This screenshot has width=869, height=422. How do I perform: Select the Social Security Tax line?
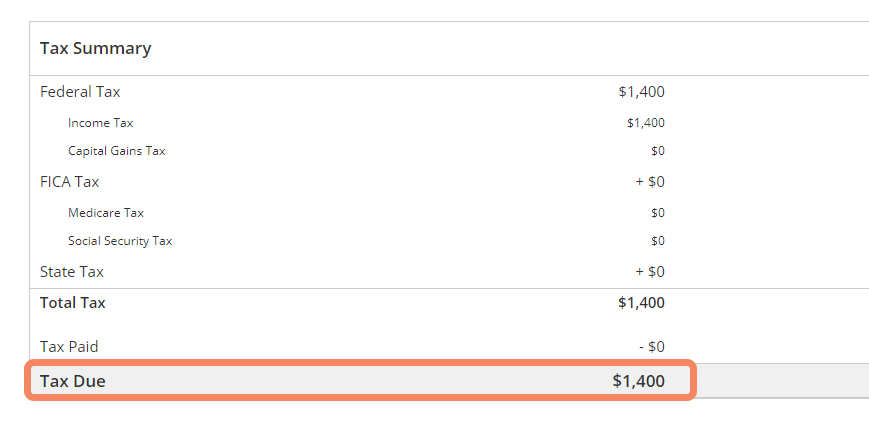coord(120,241)
